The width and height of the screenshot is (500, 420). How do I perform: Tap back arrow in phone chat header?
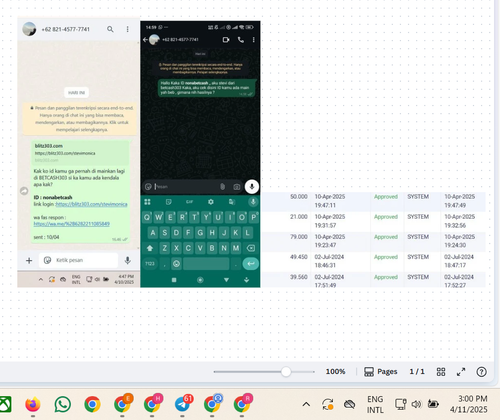(145, 40)
